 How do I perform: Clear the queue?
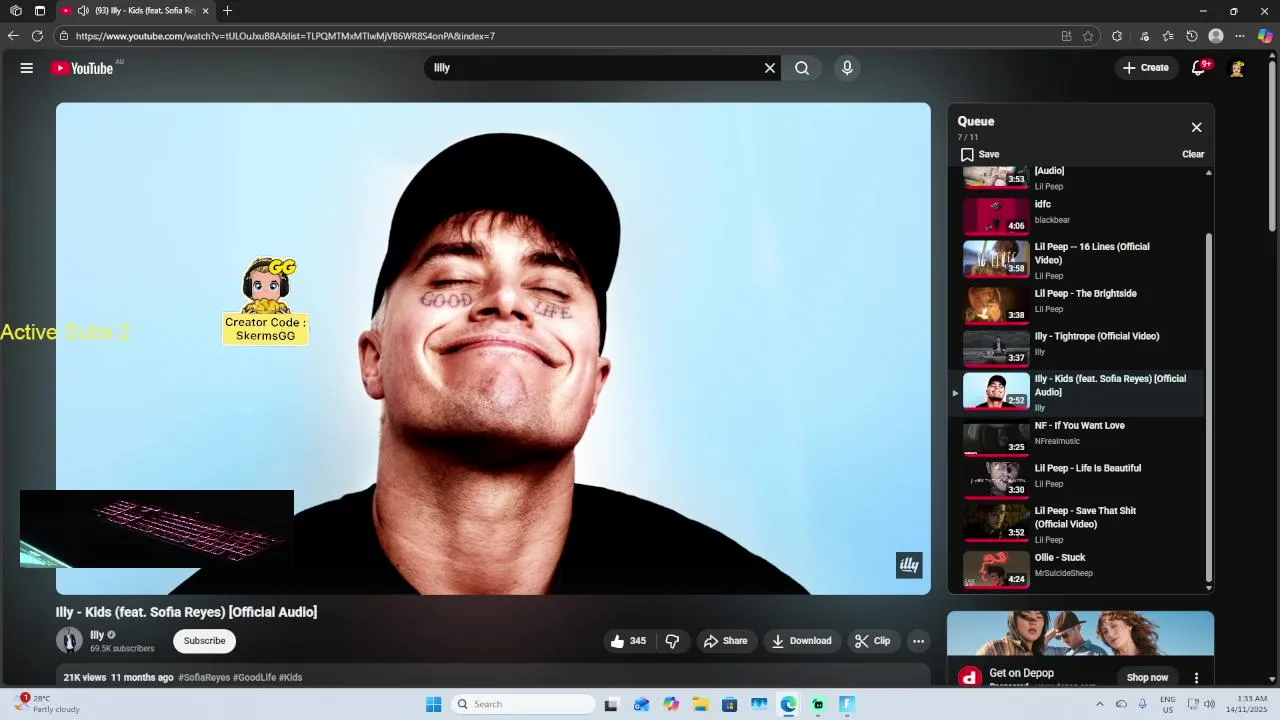[1193, 154]
